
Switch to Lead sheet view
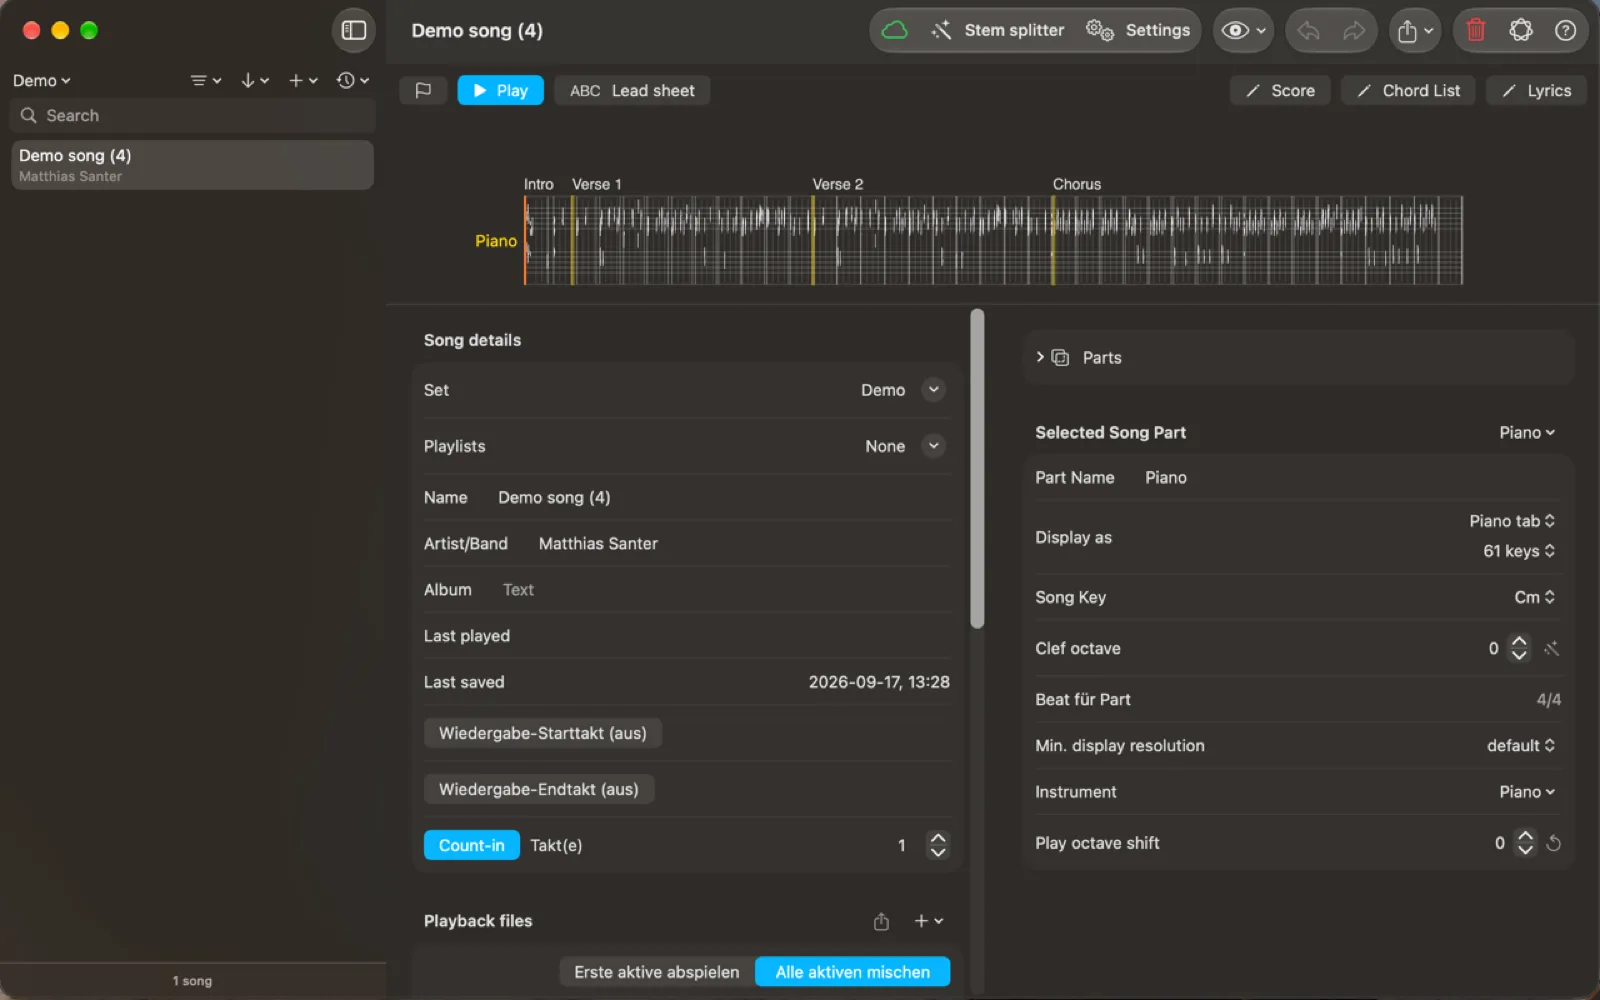[x=632, y=90]
